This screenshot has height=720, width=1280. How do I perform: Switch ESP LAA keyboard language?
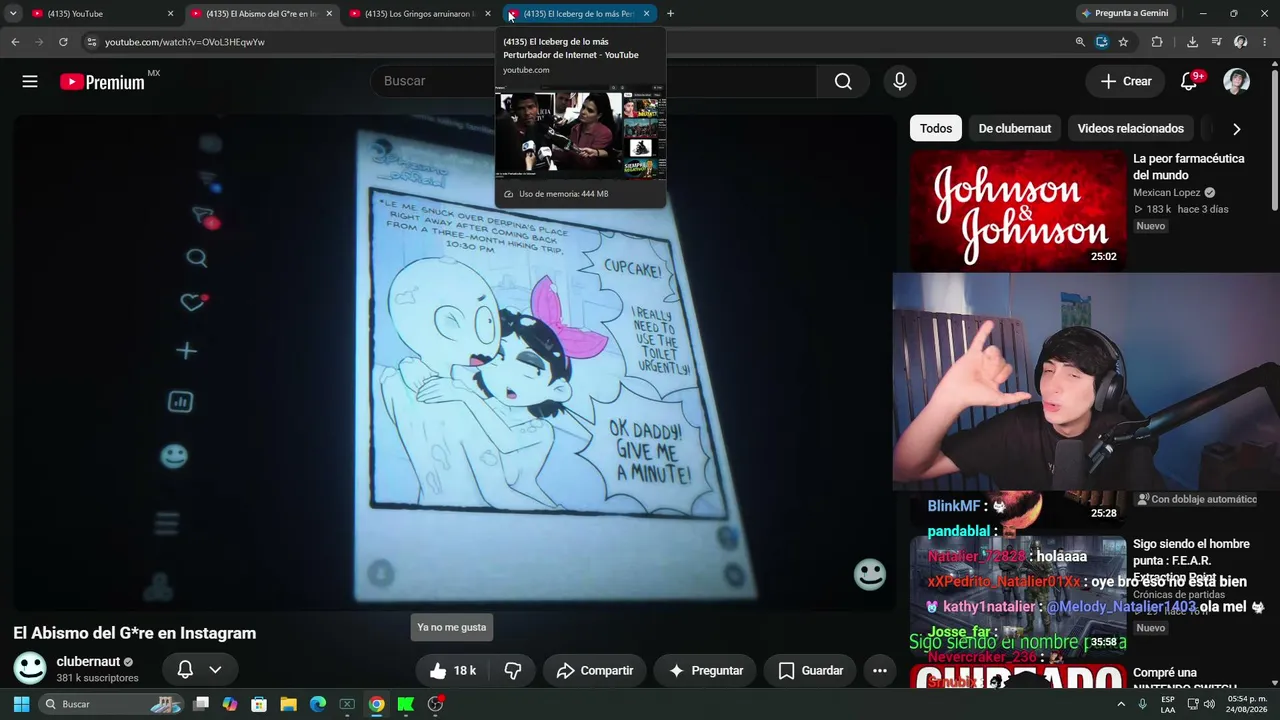(x=1168, y=704)
